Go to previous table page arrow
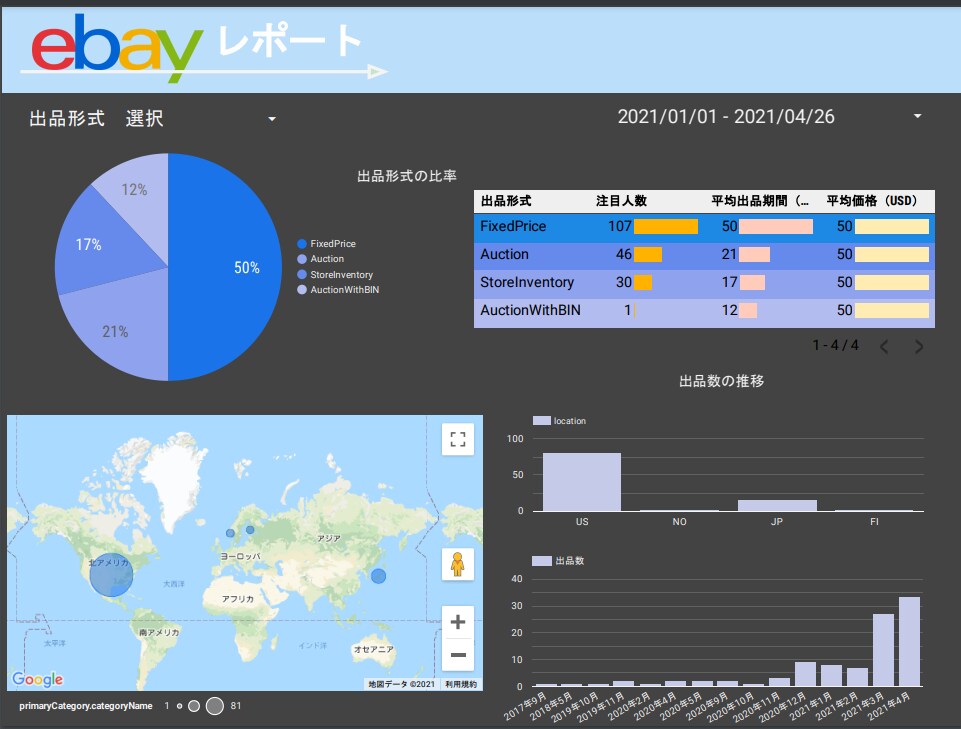This screenshot has height=729, width=961. 884,347
